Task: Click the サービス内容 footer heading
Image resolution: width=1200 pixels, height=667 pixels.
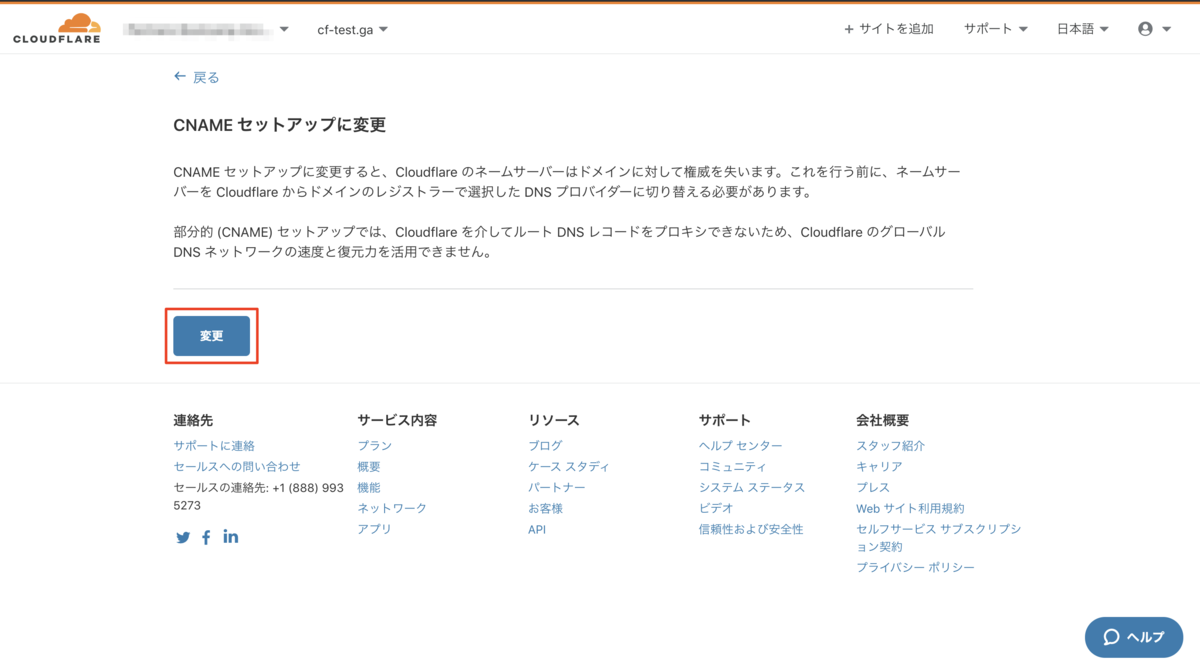Action: (x=397, y=420)
